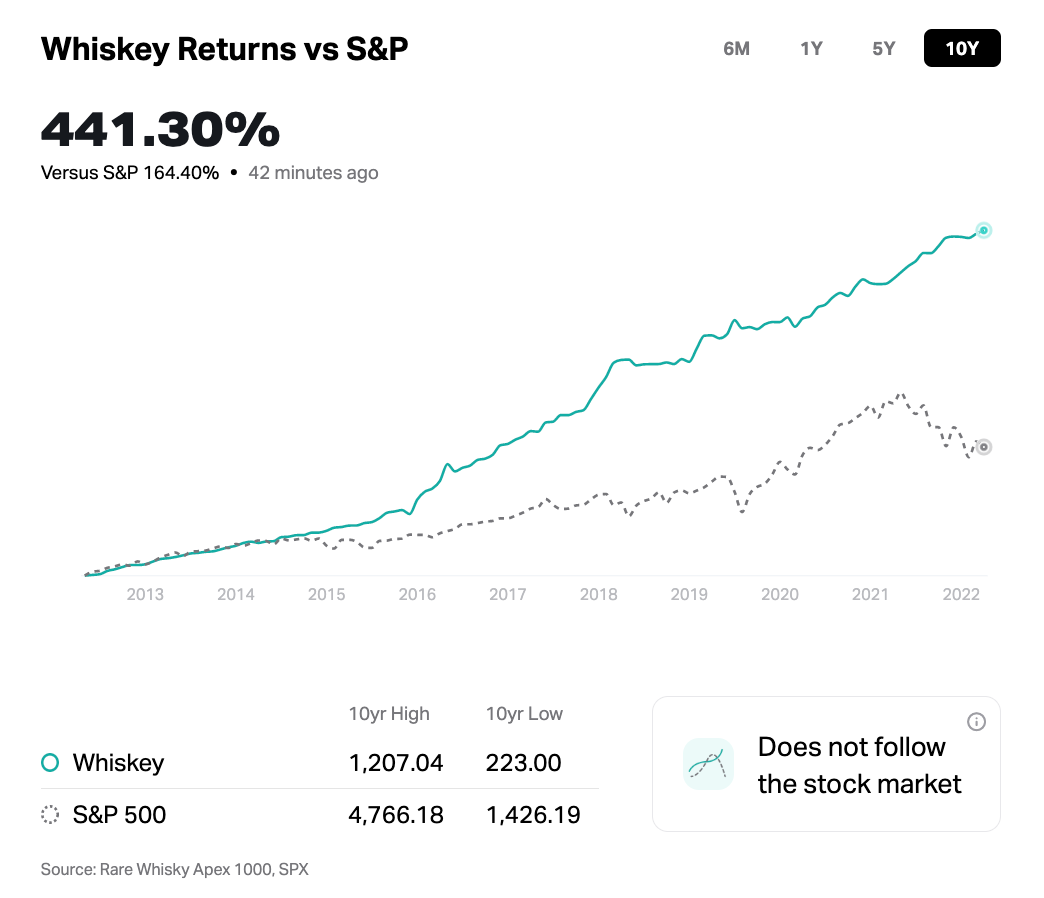1044x898 pixels.
Task: Switch to the 6M timeframe
Action: 737,47
